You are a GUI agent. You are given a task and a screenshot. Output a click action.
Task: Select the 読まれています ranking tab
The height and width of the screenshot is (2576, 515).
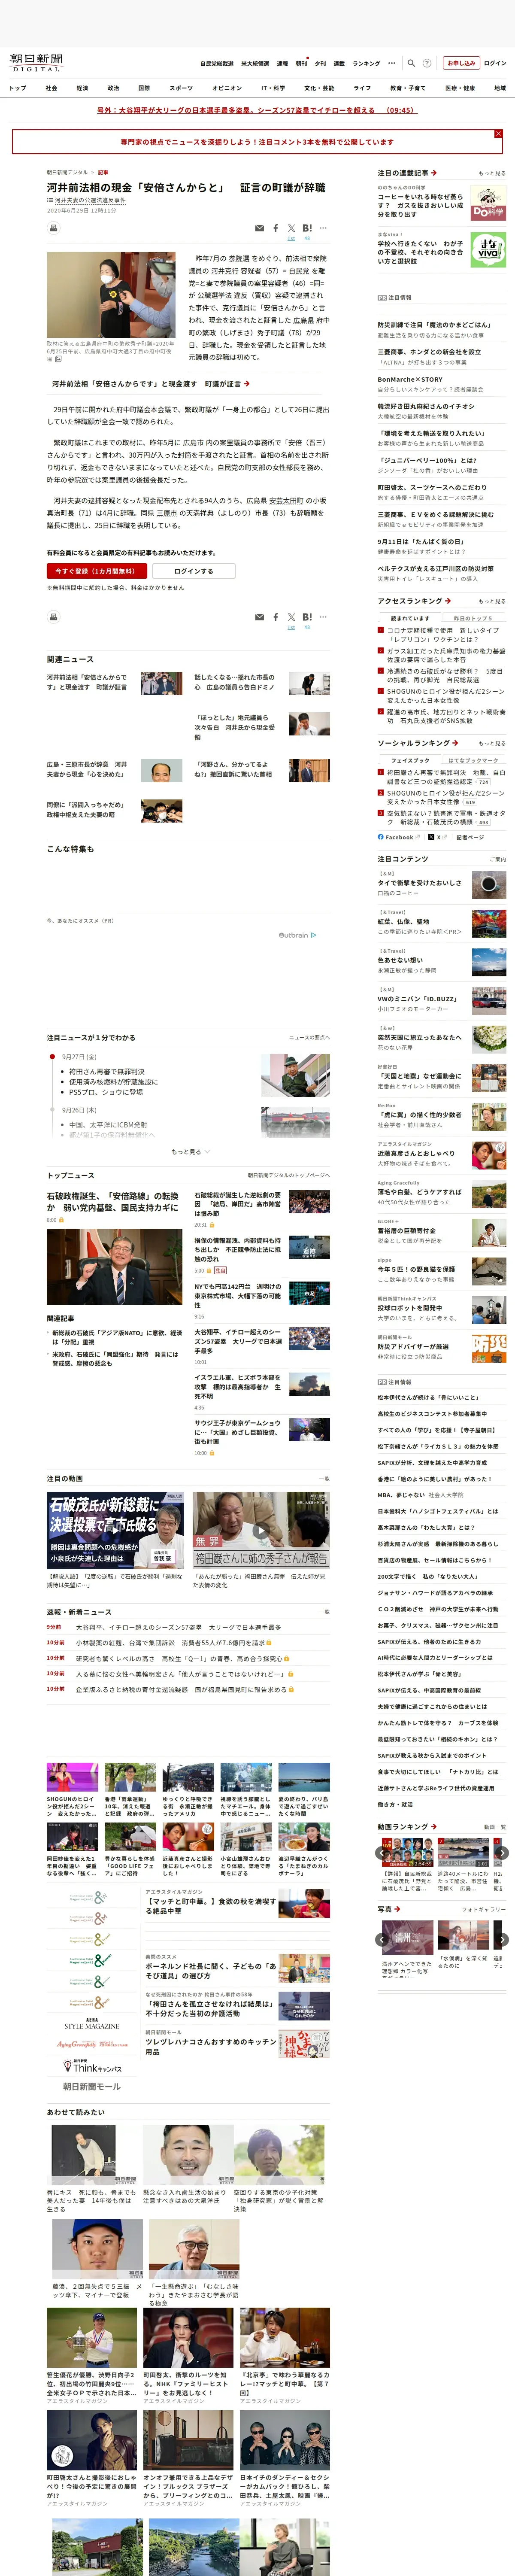(410, 618)
